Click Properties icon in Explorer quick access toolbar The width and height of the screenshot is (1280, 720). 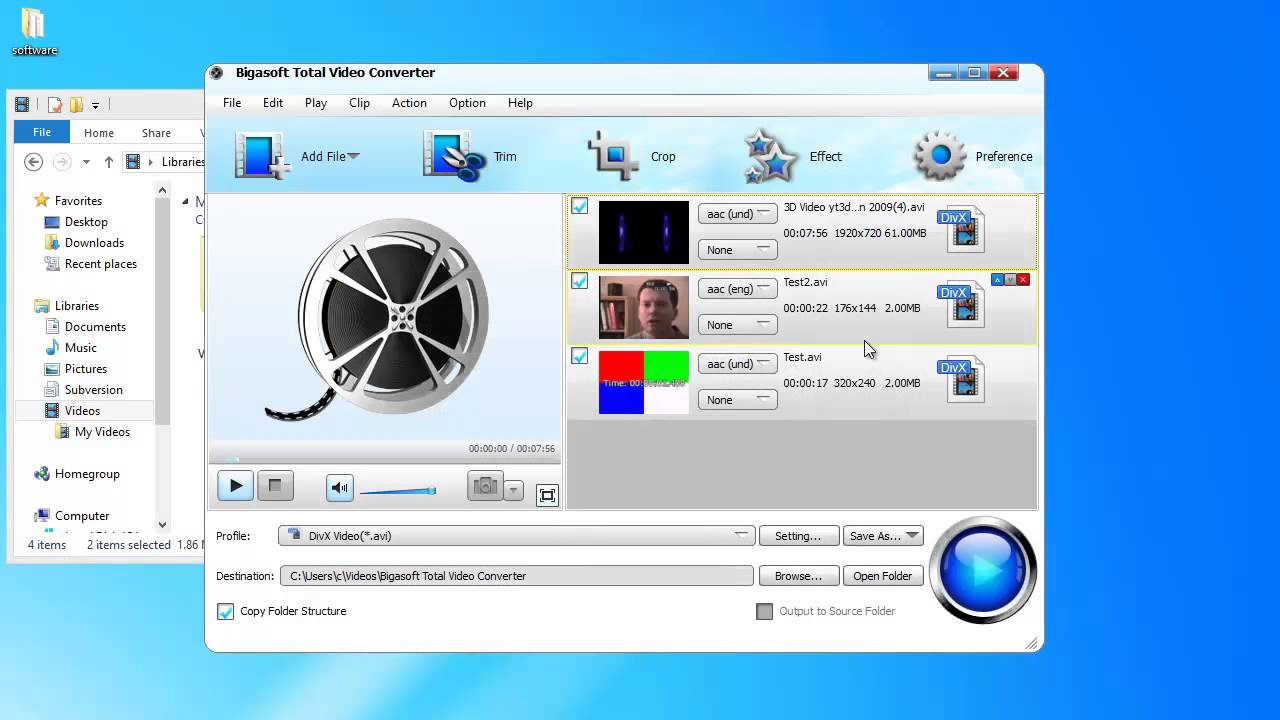tap(55, 104)
